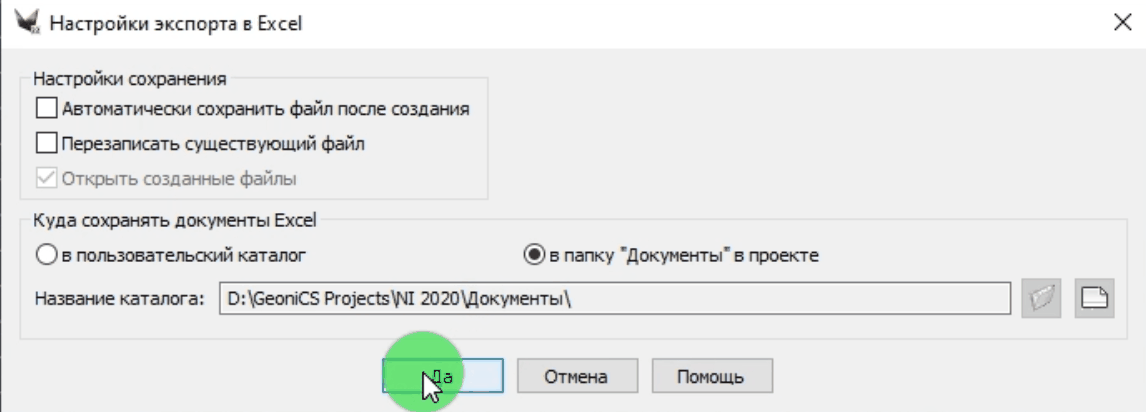The width and height of the screenshot is (1146, 412).
Task: Open help via 'Помощь' button
Action: click(x=711, y=377)
